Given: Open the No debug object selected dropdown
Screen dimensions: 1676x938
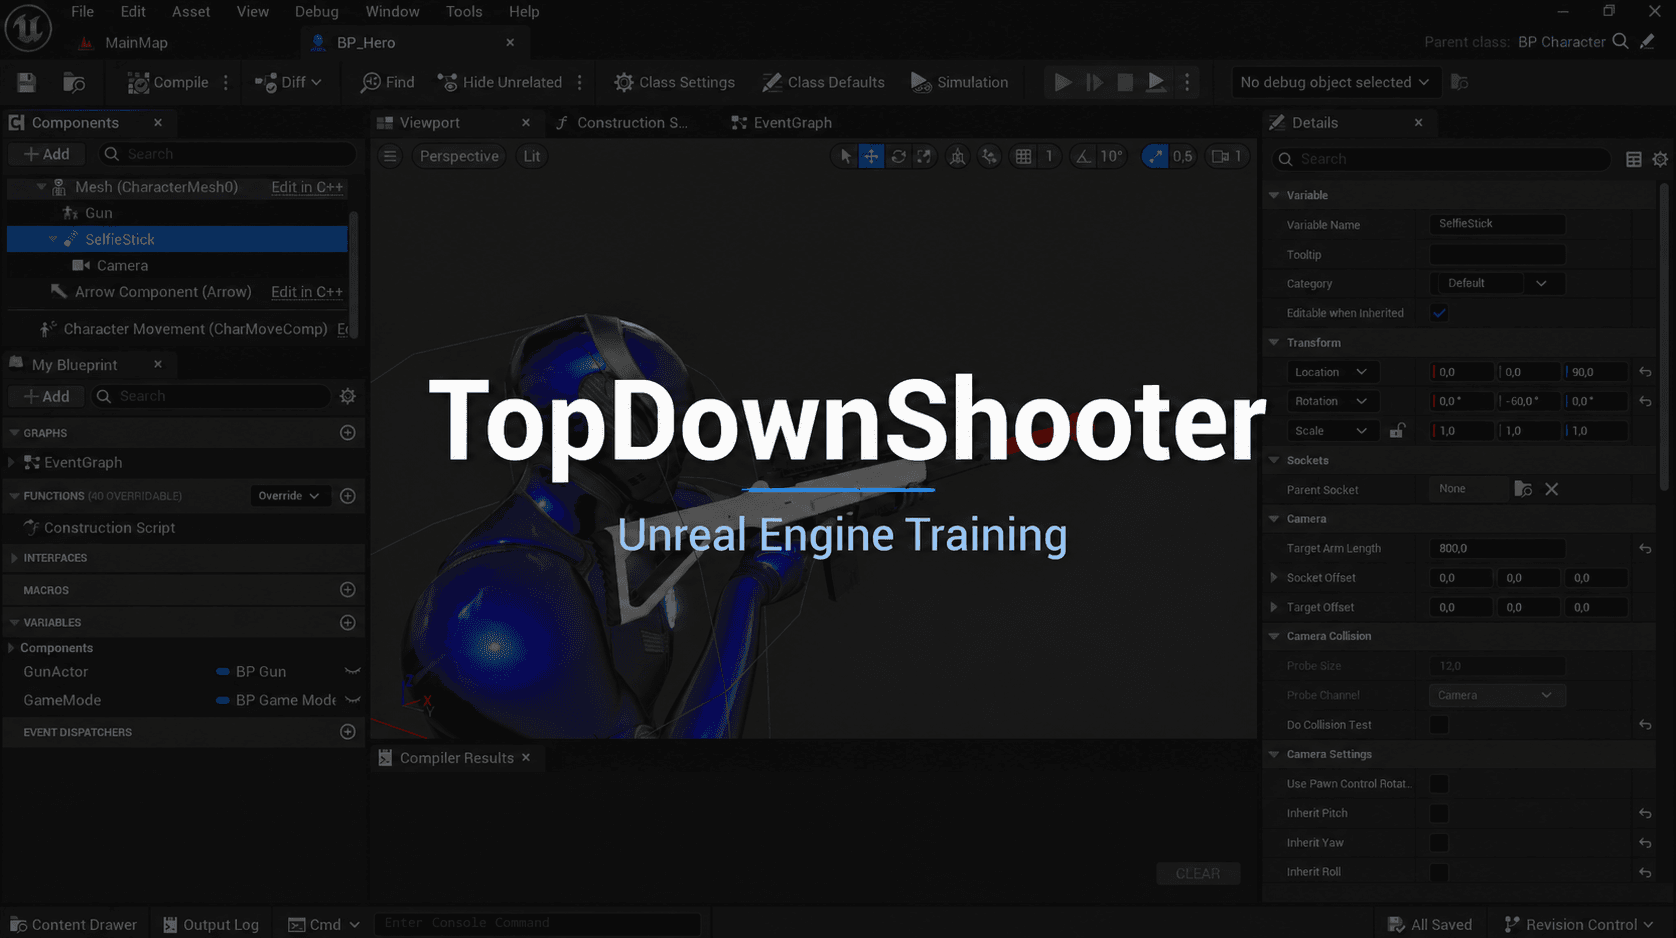Looking at the screenshot, I should click(1334, 82).
